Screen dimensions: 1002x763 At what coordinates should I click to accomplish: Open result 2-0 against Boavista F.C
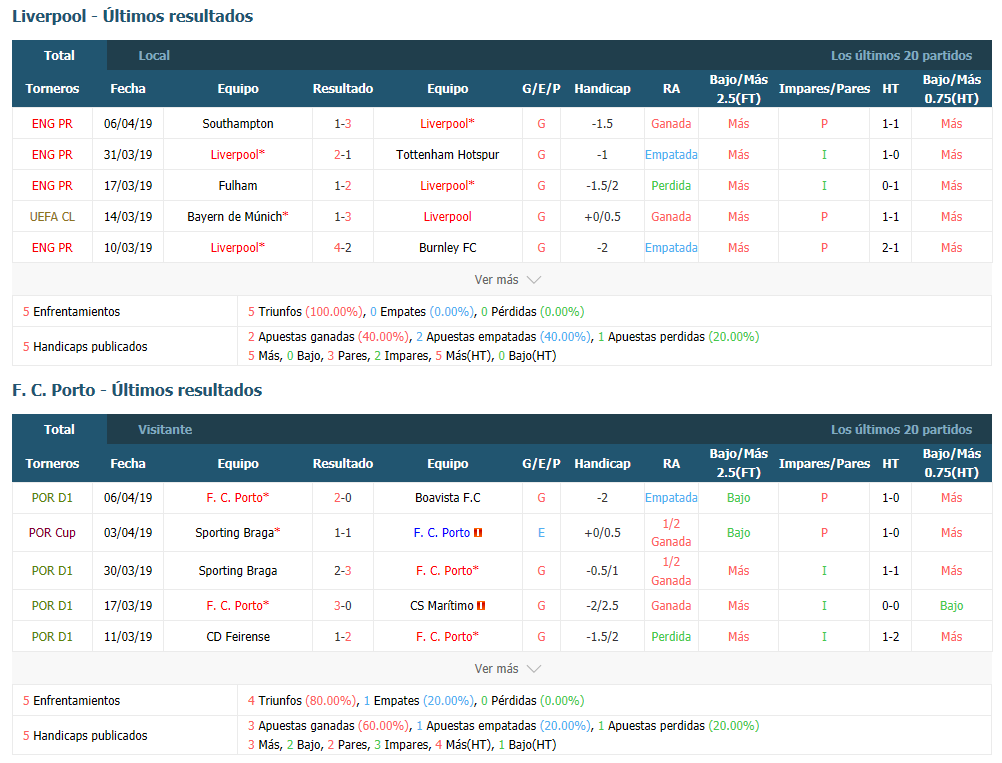tap(343, 498)
